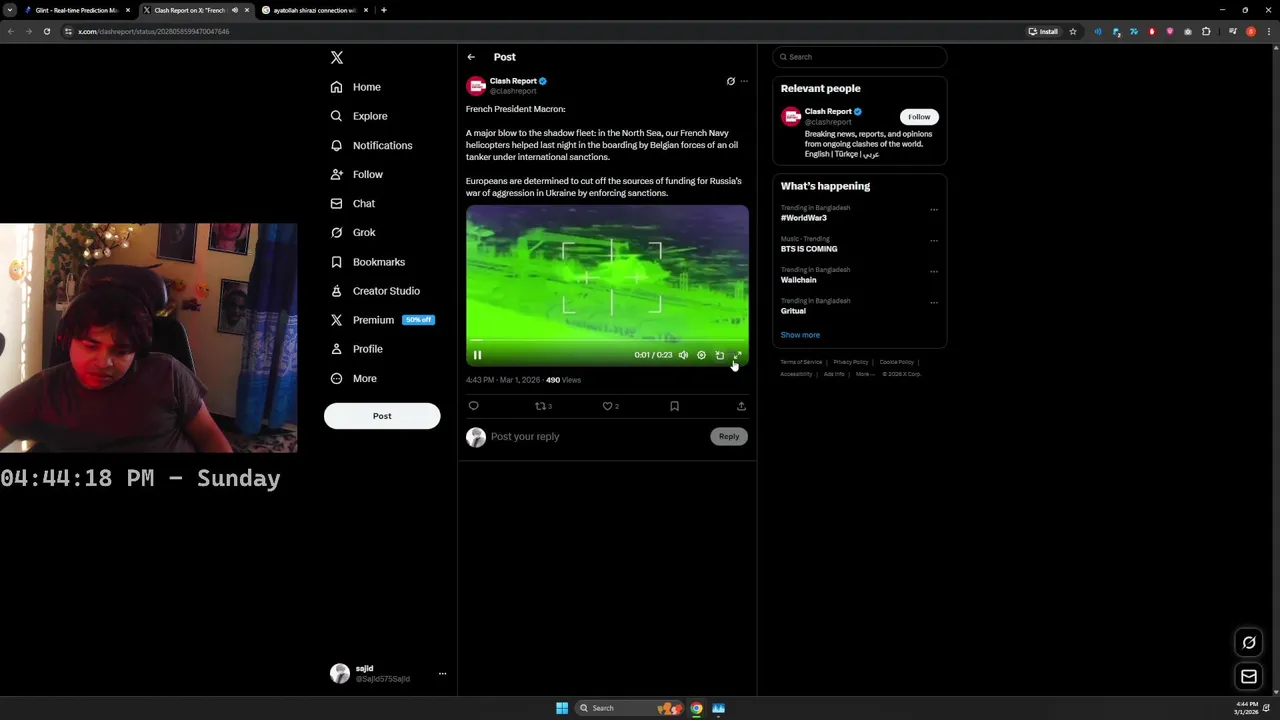The width and height of the screenshot is (1280, 720).
Task: Open the Wallchain trend
Action: coord(799,280)
